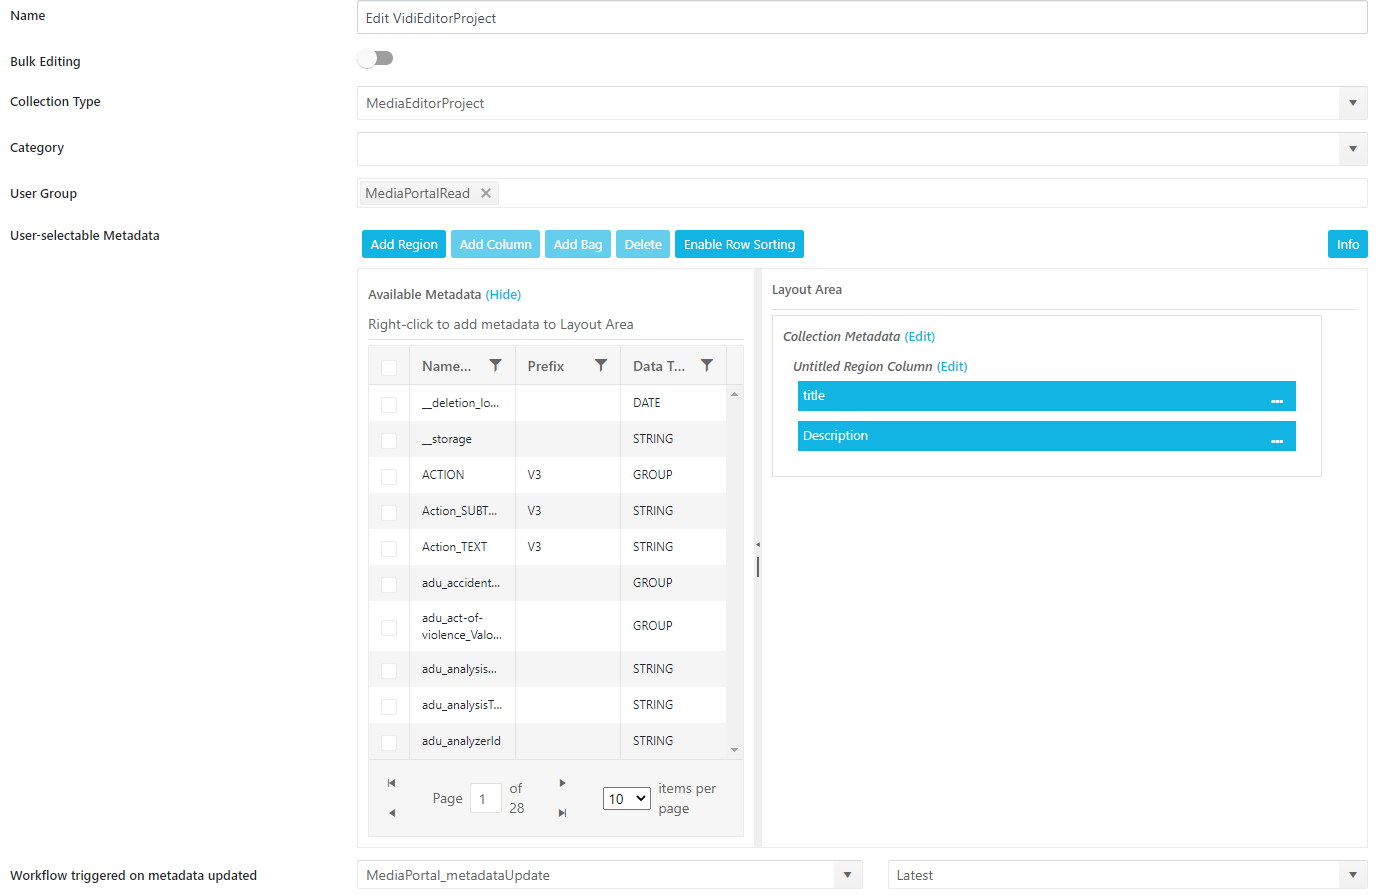Open the items per page dropdown
Image resolution: width=1380 pixels, height=895 pixels.
click(626, 798)
